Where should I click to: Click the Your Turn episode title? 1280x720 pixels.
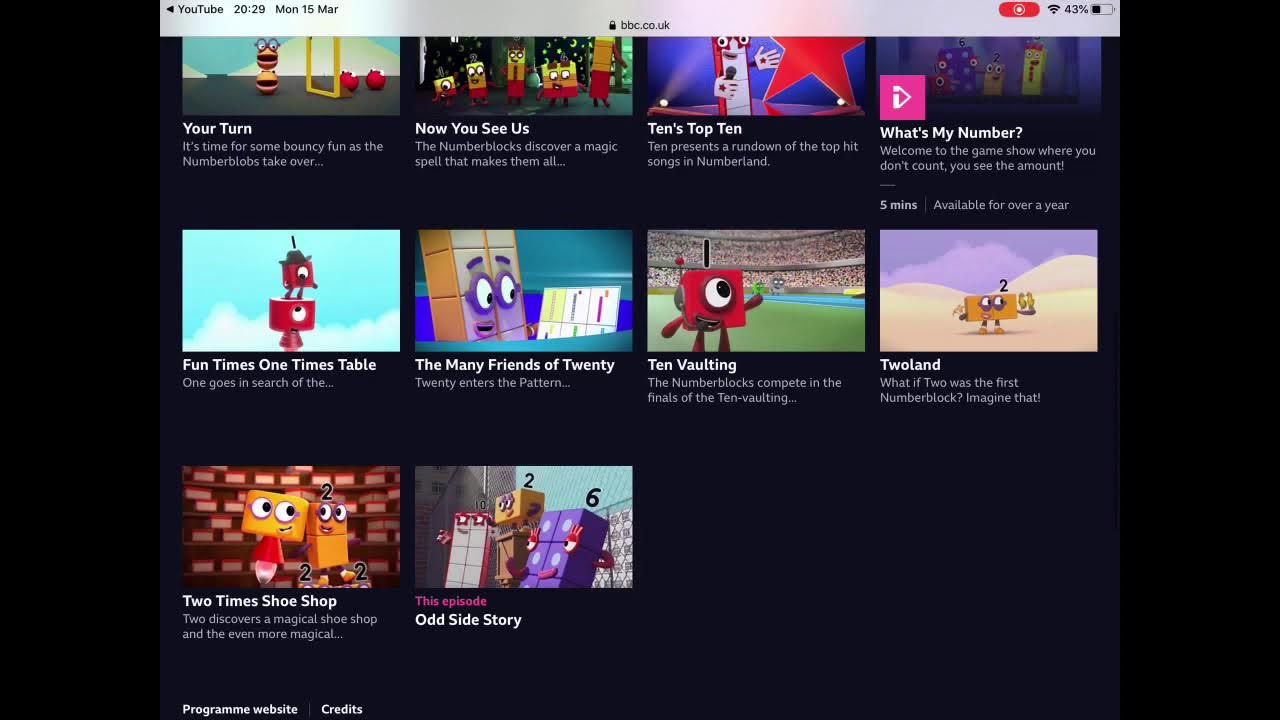[217, 129]
